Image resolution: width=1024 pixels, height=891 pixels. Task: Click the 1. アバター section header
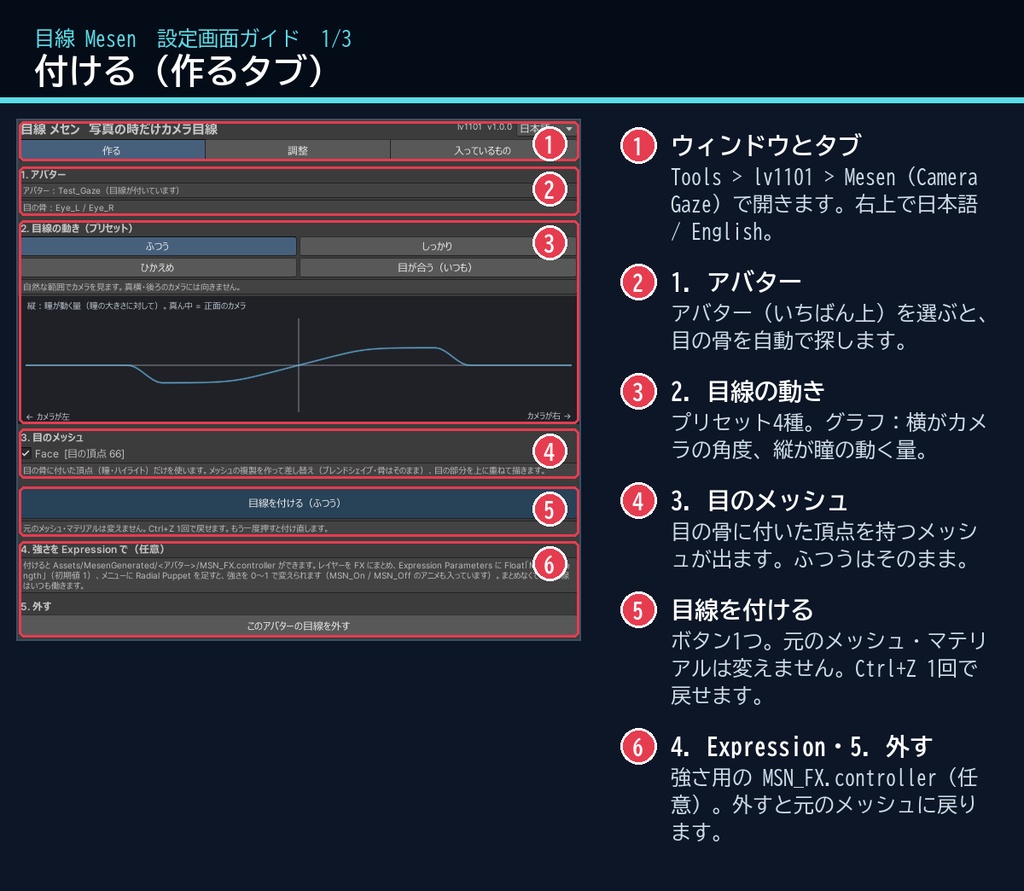coord(43,174)
